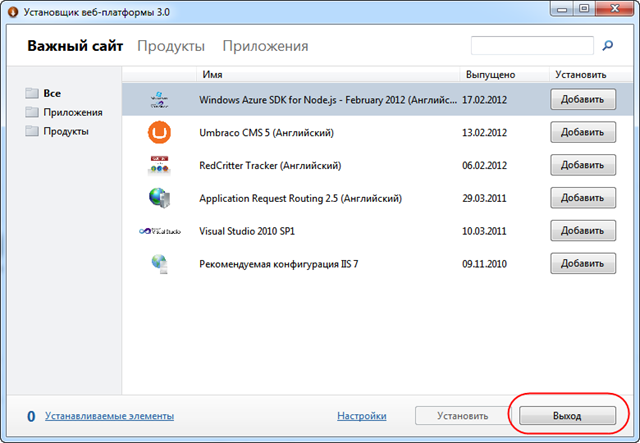The height and width of the screenshot is (443, 640).
Task: Select Application Request Routing 2.5 text
Action: pos(300,198)
